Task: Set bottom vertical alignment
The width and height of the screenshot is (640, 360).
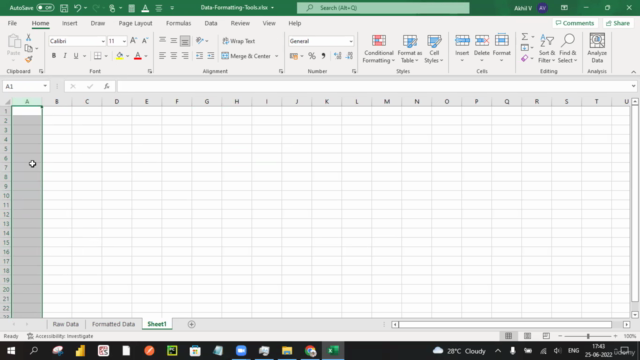Action: (x=185, y=41)
